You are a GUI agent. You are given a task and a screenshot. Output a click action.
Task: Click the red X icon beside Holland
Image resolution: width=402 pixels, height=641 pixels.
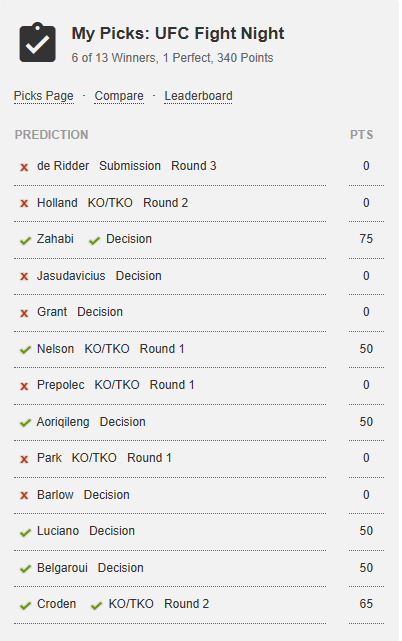(x=24, y=203)
